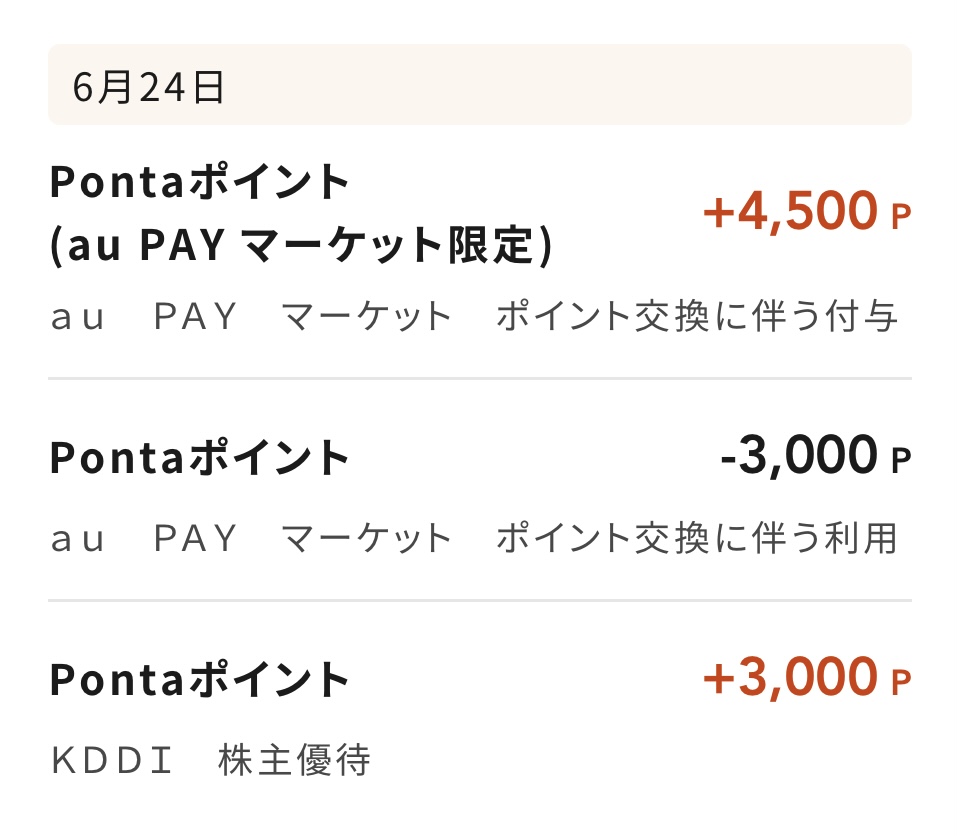Open ポイント交換に伴う付与 description text

click(x=697, y=316)
